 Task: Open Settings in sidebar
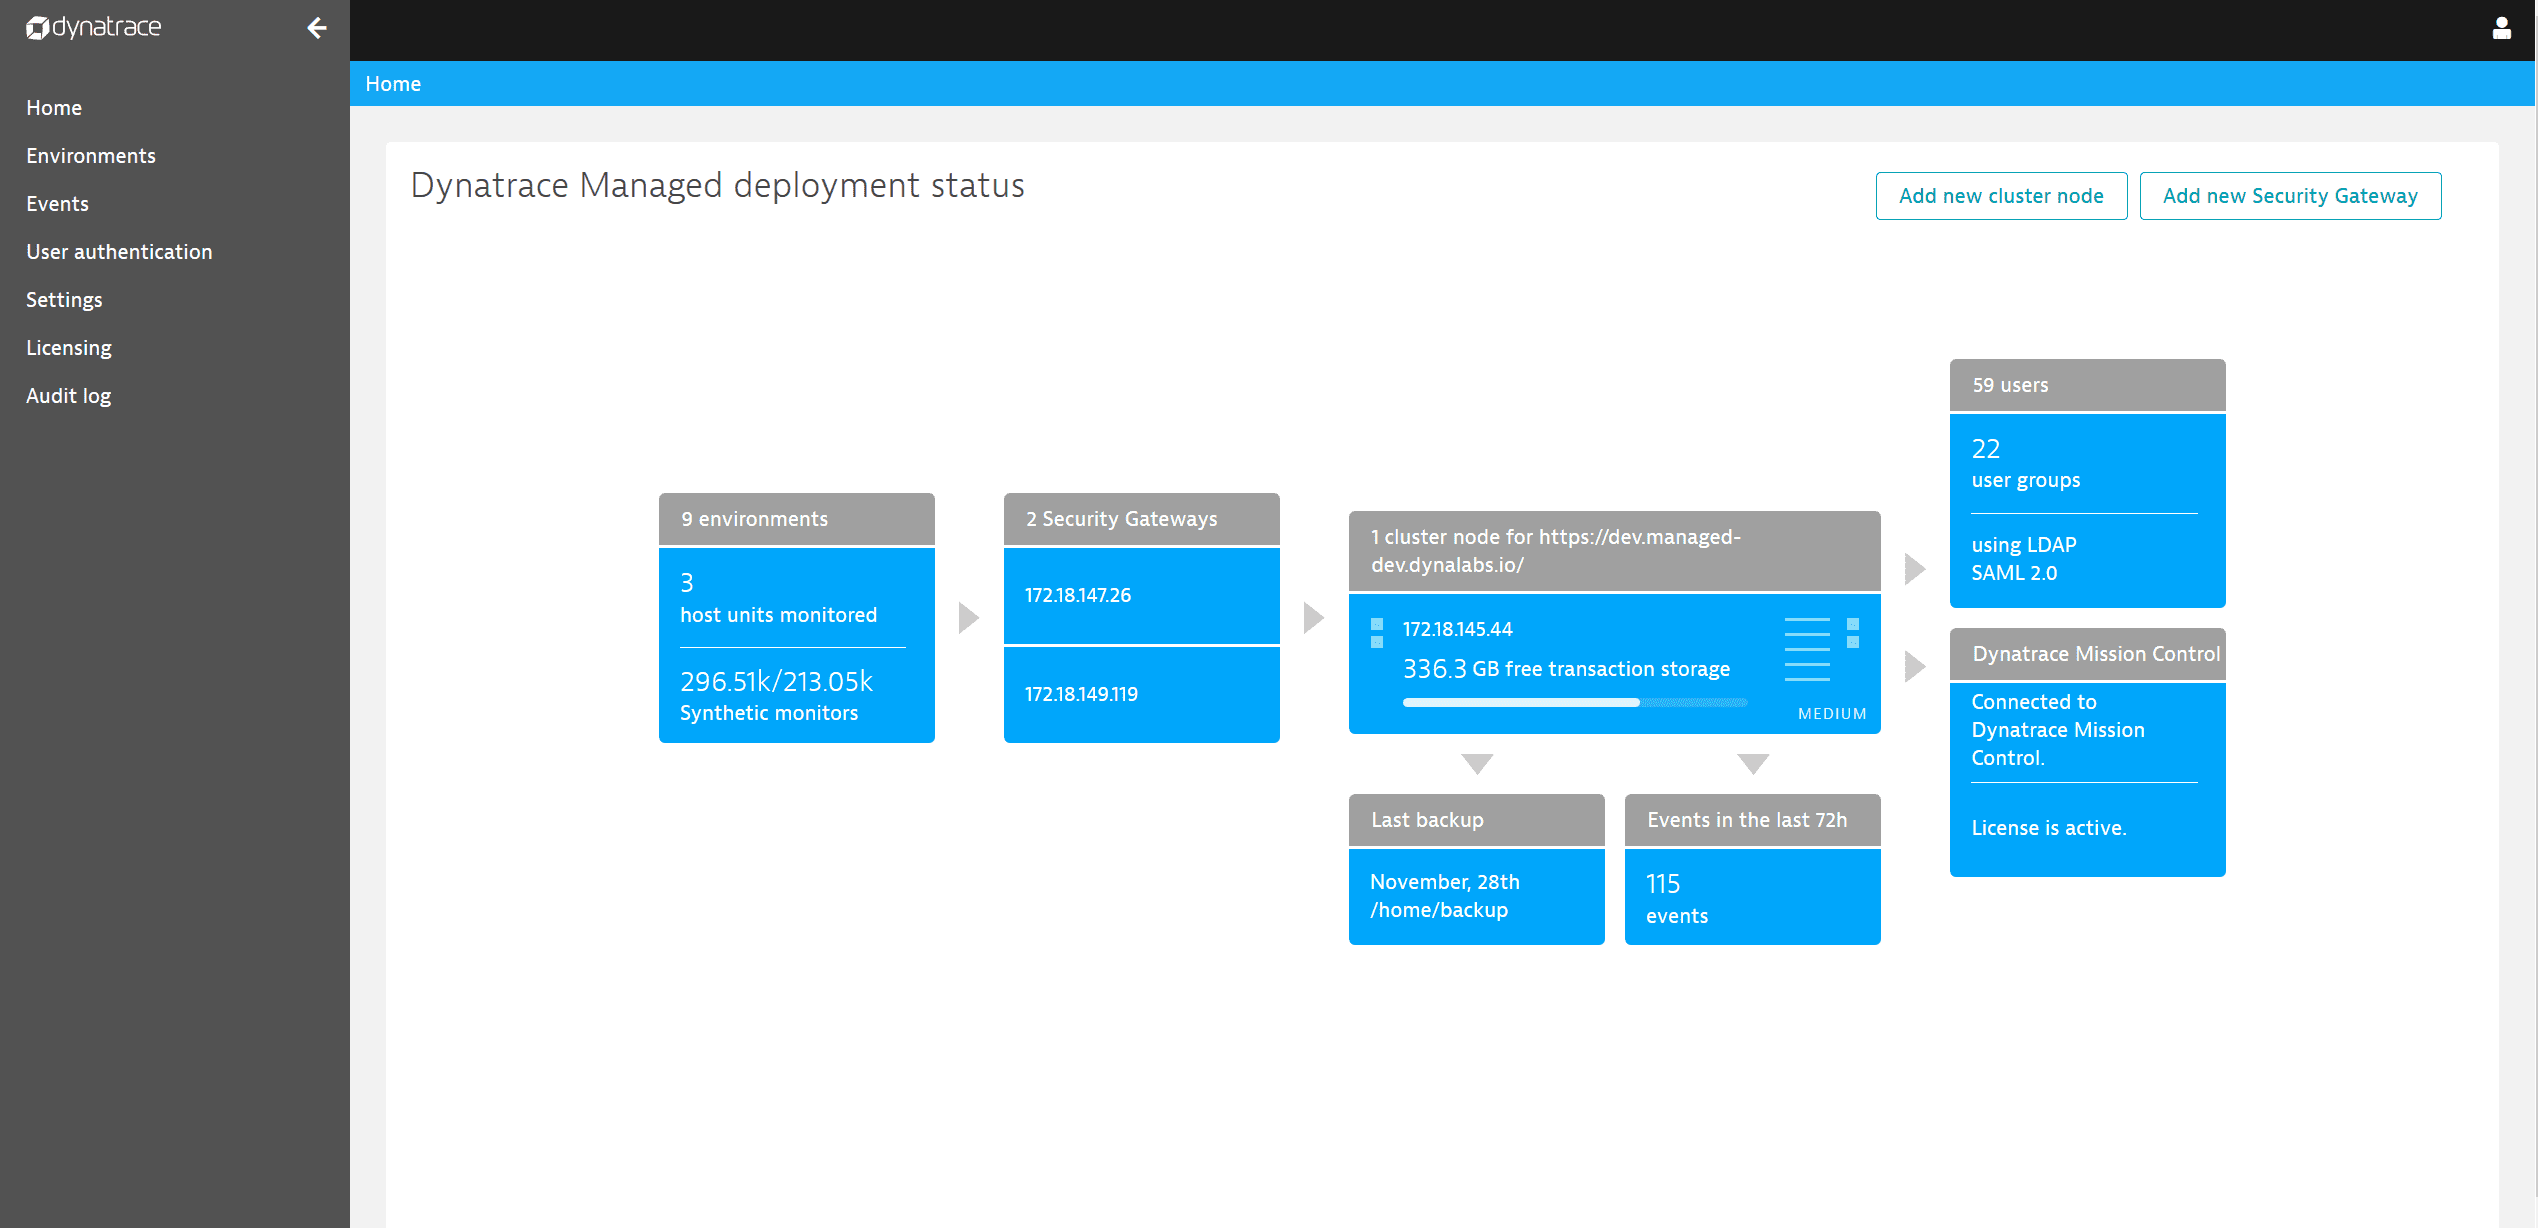tap(64, 300)
